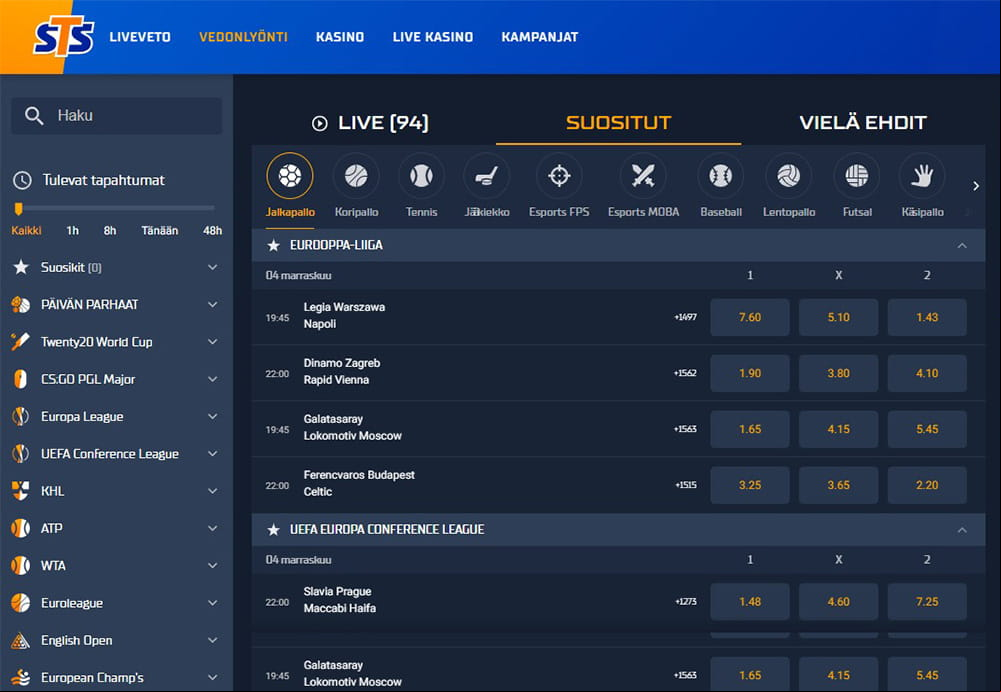Collapse the Eurooppa-liiga section
The width and height of the screenshot is (1001, 692).
pyautogui.click(x=962, y=246)
